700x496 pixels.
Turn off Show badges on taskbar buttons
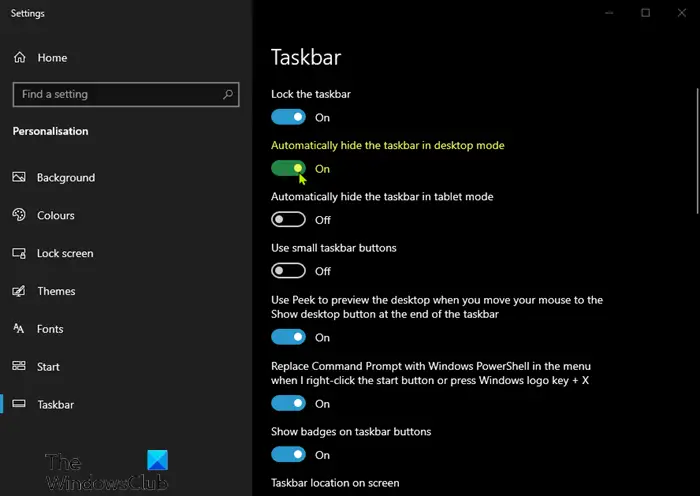(x=288, y=454)
